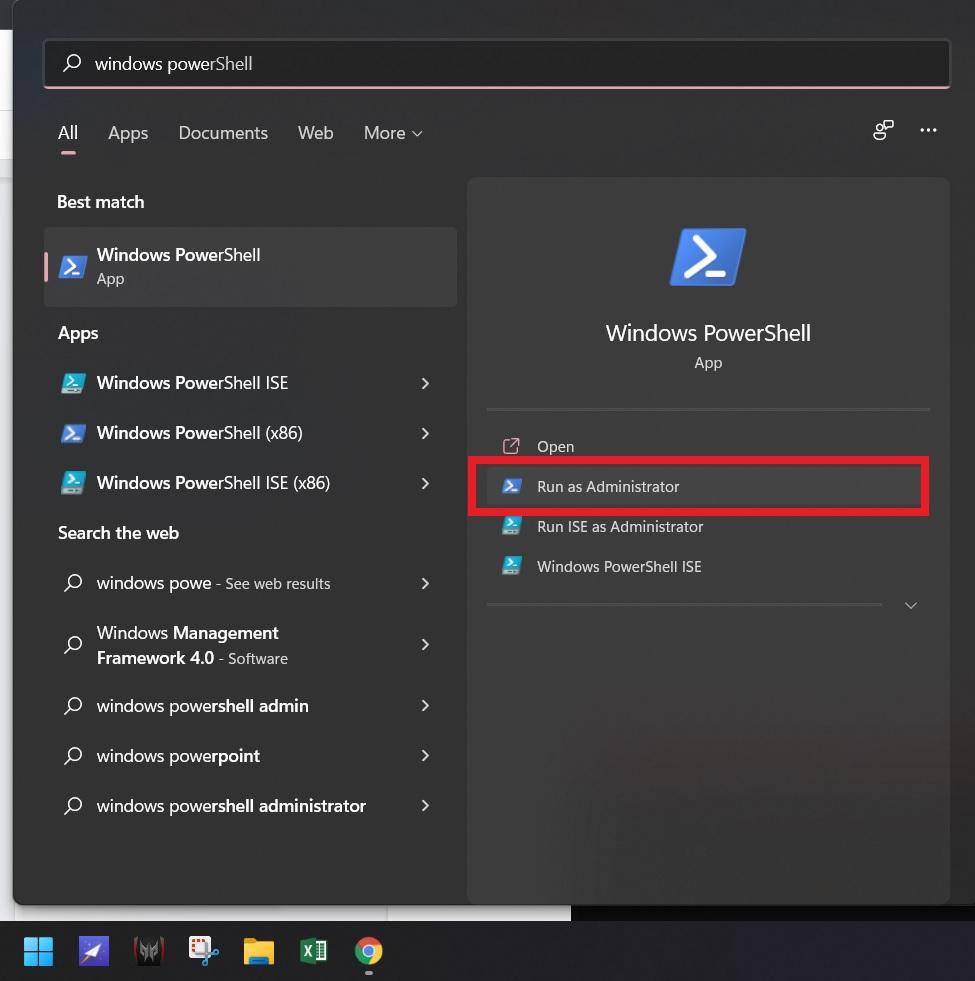
Task: Select the Web filter tab
Action: click(315, 133)
